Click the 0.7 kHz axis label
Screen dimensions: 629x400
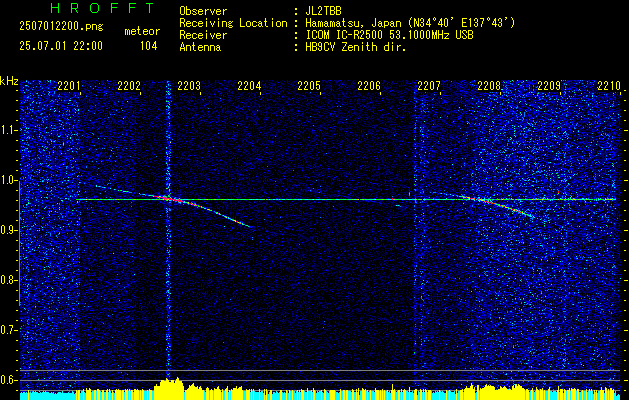click(9, 330)
